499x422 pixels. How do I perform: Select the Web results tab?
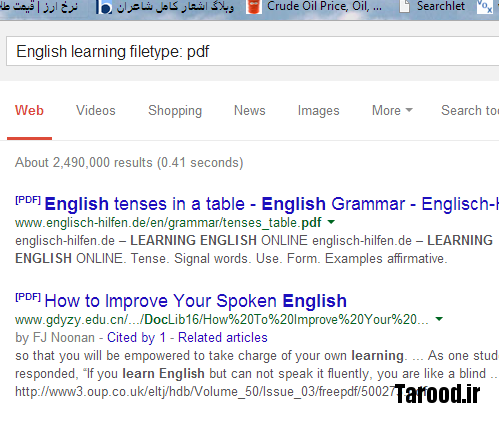(x=29, y=110)
